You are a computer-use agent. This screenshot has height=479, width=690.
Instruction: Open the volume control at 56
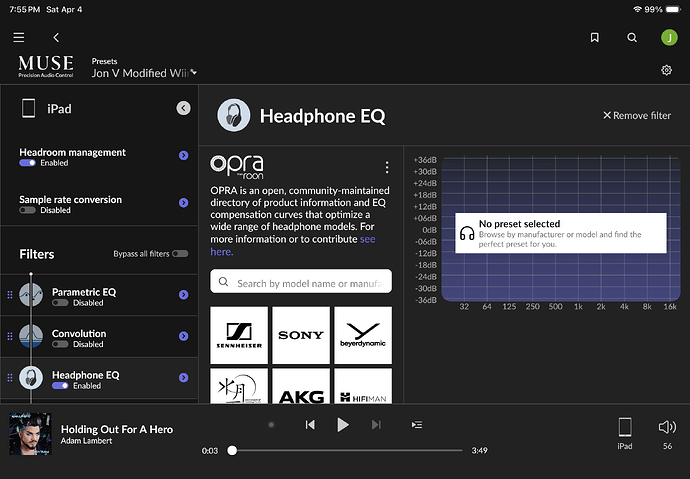pos(667,433)
